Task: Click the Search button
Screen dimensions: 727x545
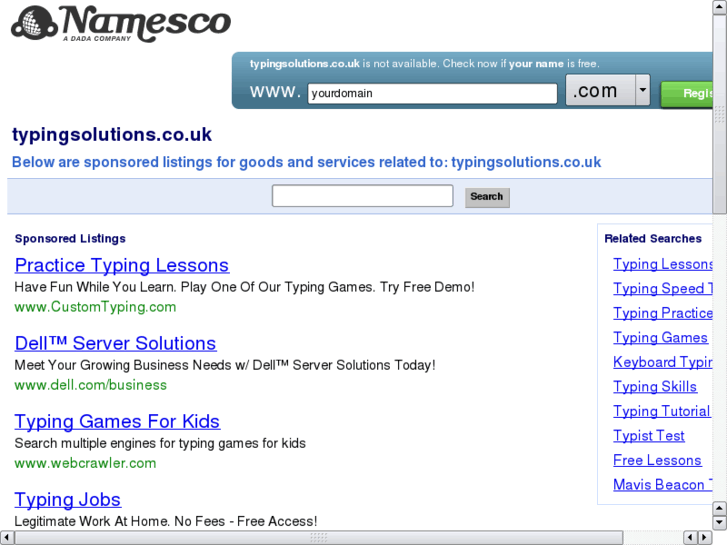Action: (x=487, y=197)
